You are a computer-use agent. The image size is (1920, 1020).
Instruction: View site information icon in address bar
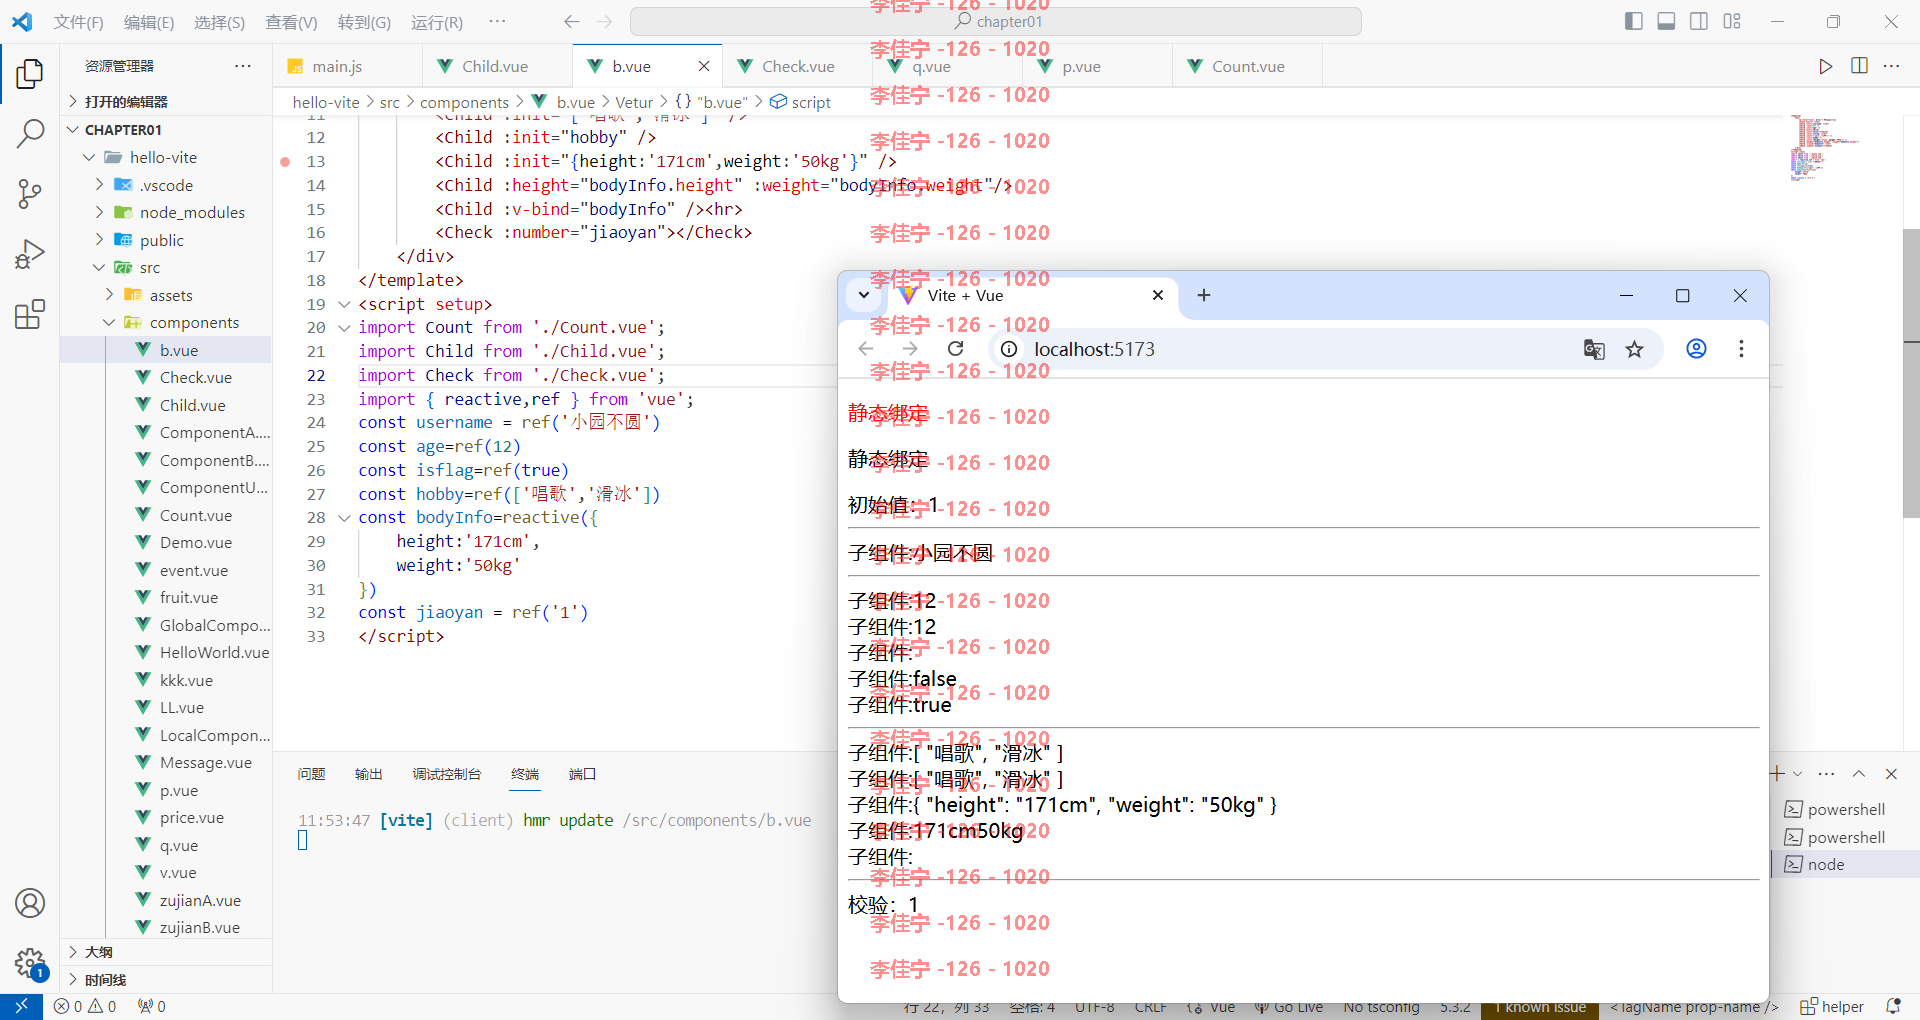(1009, 349)
